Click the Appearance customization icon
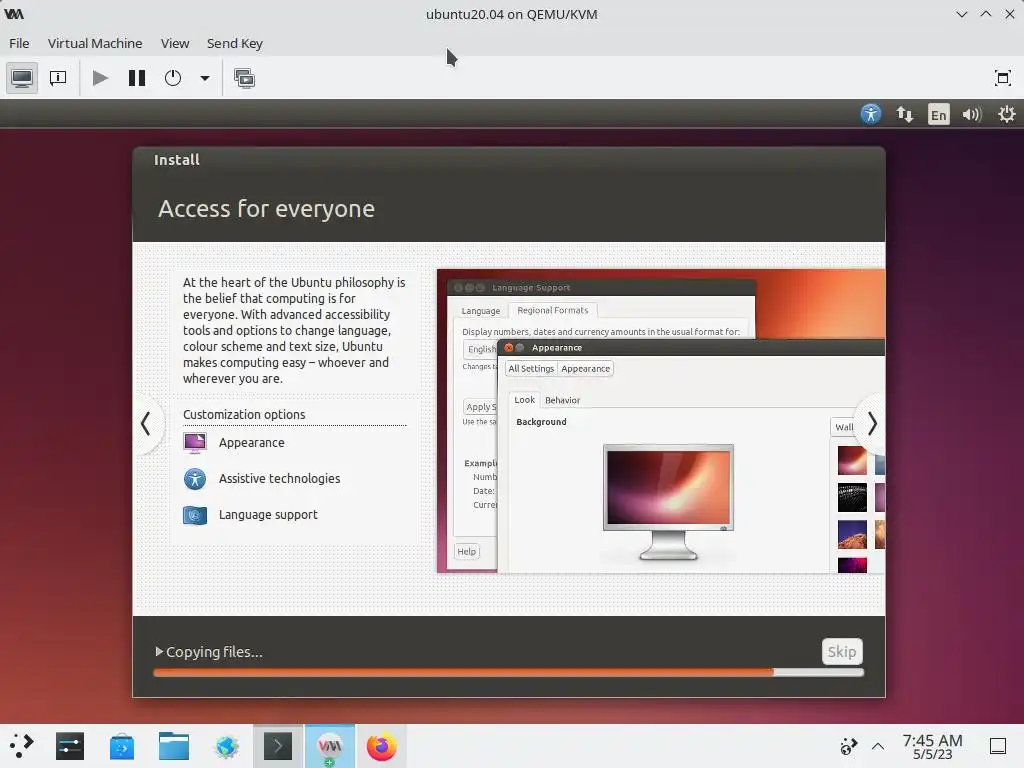1024x768 pixels. [195, 443]
